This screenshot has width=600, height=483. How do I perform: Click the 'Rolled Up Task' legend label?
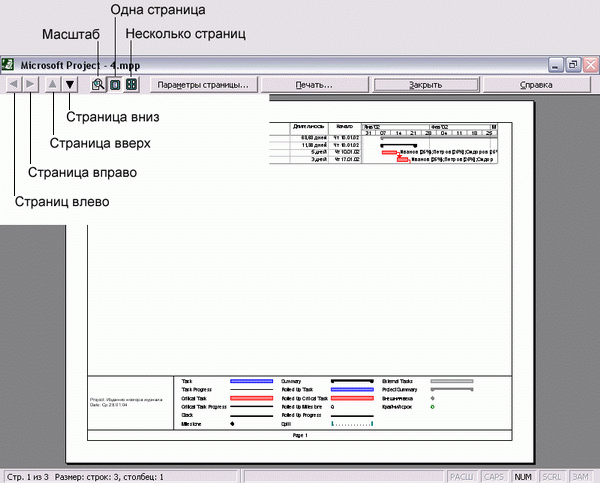click(297, 390)
